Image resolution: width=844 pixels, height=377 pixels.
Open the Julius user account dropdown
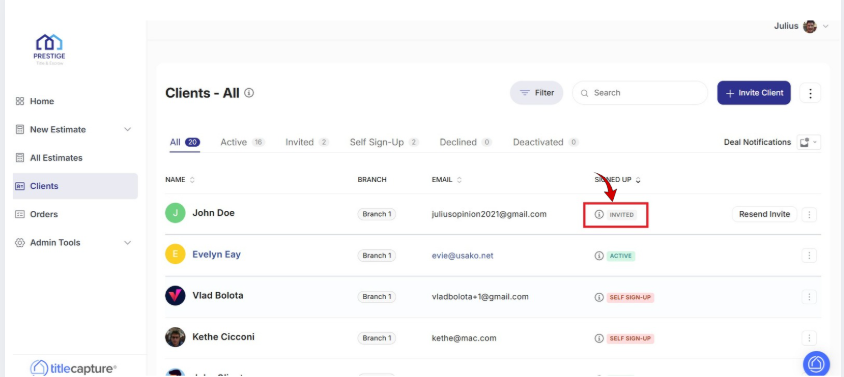[x=801, y=26]
